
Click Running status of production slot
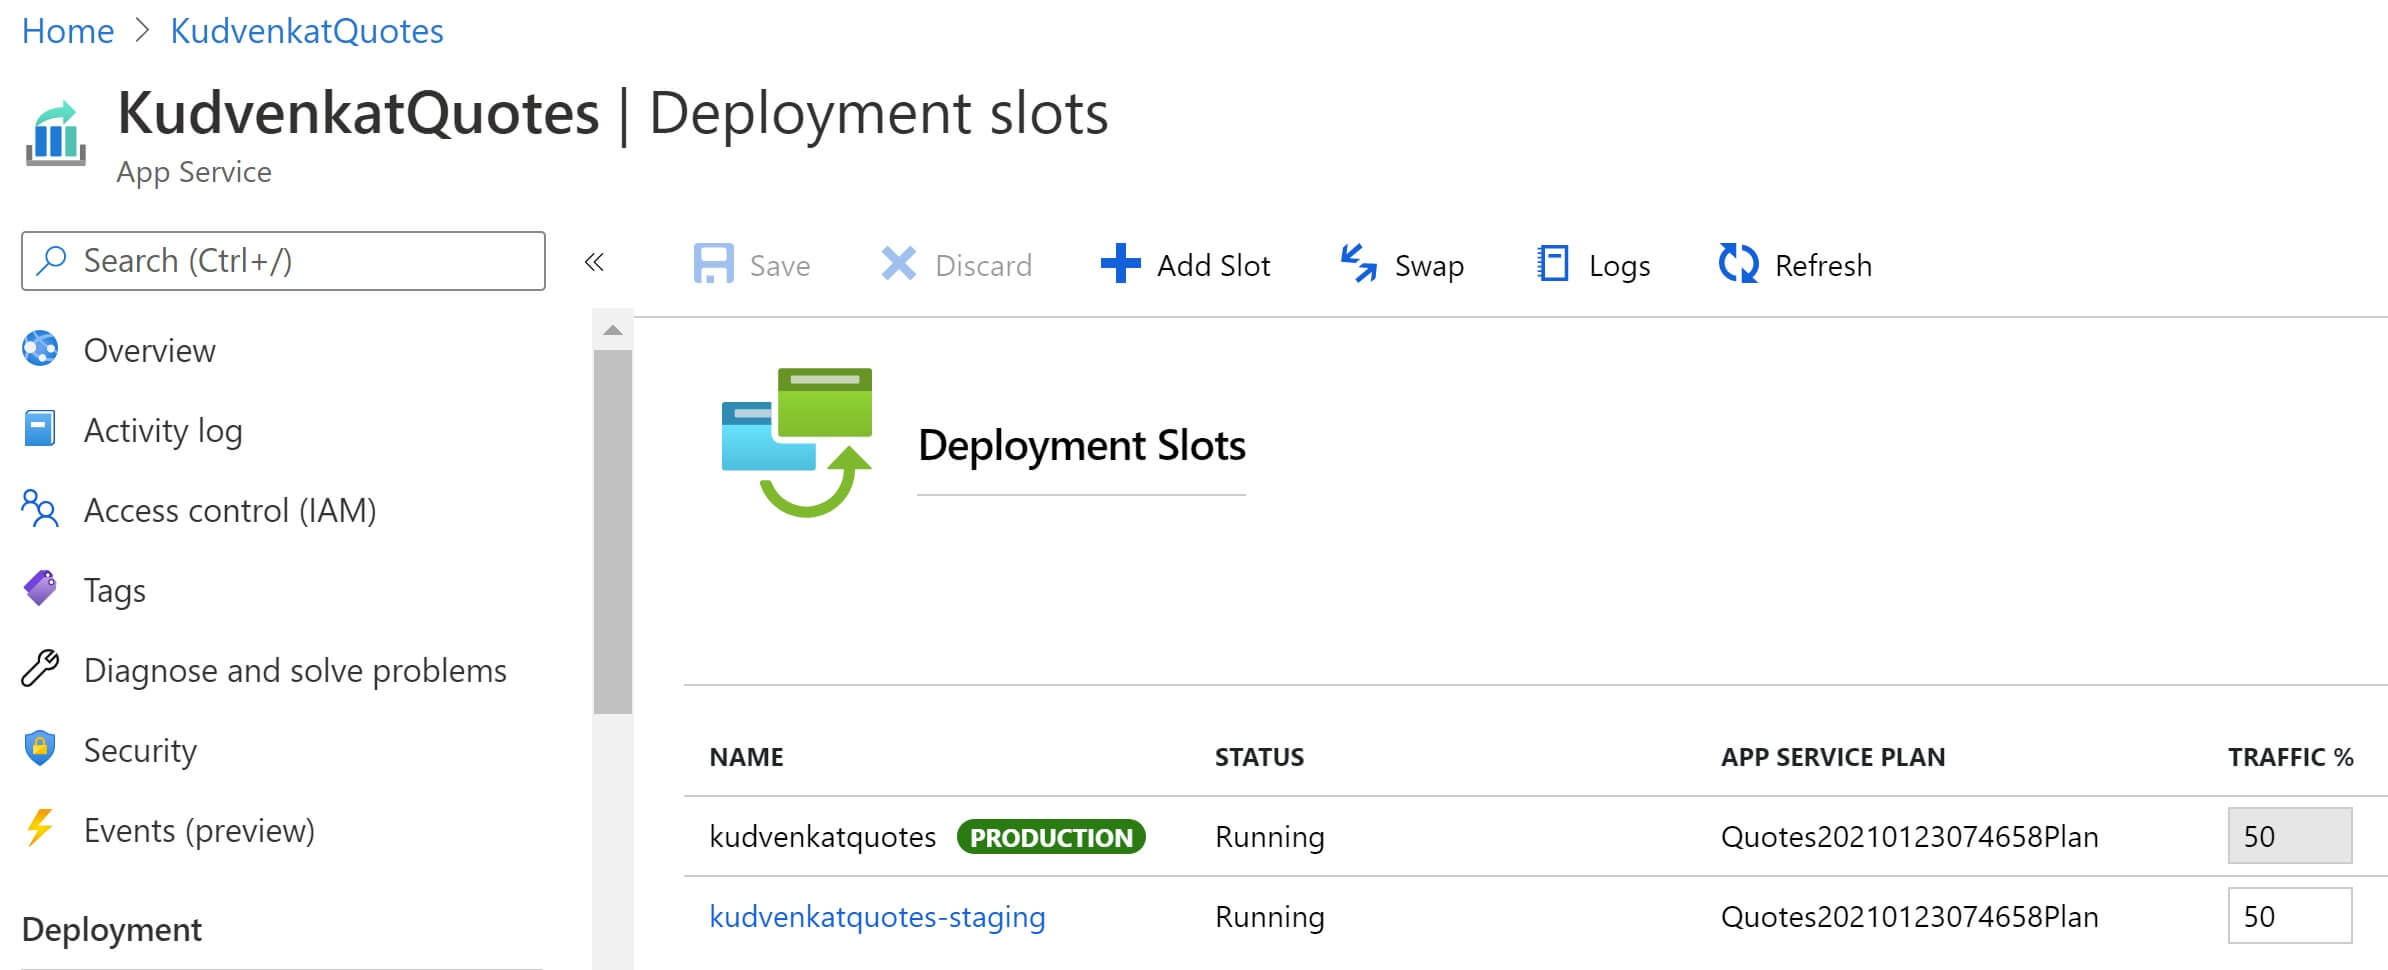(x=1270, y=837)
